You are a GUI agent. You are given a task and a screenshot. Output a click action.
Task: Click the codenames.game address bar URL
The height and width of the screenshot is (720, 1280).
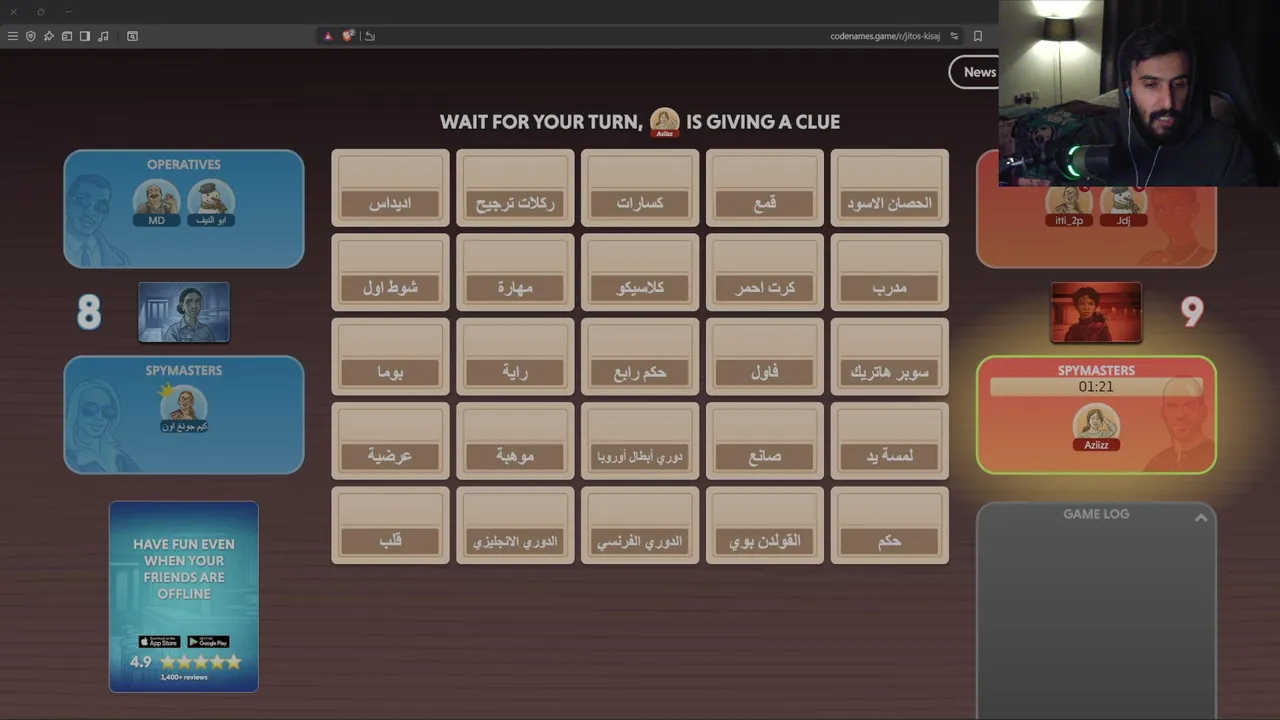[x=884, y=36]
